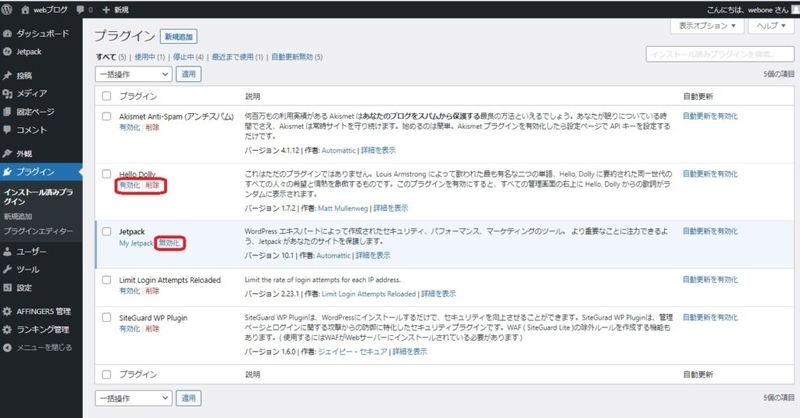Click 有効化 under SiteGuard WP Plugin
The image size is (800, 418).
pyautogui.click(x=130, y=329)
